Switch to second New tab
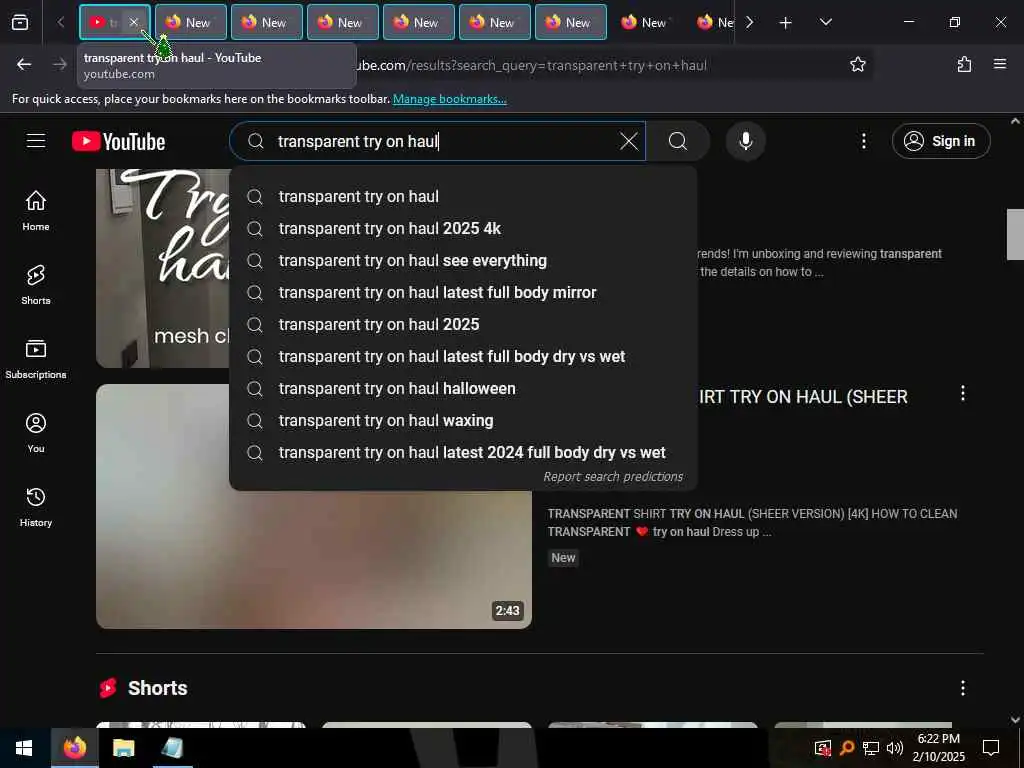Image resolution: width=1024 pixels, height=768 pixels. (x=266, y=22)
